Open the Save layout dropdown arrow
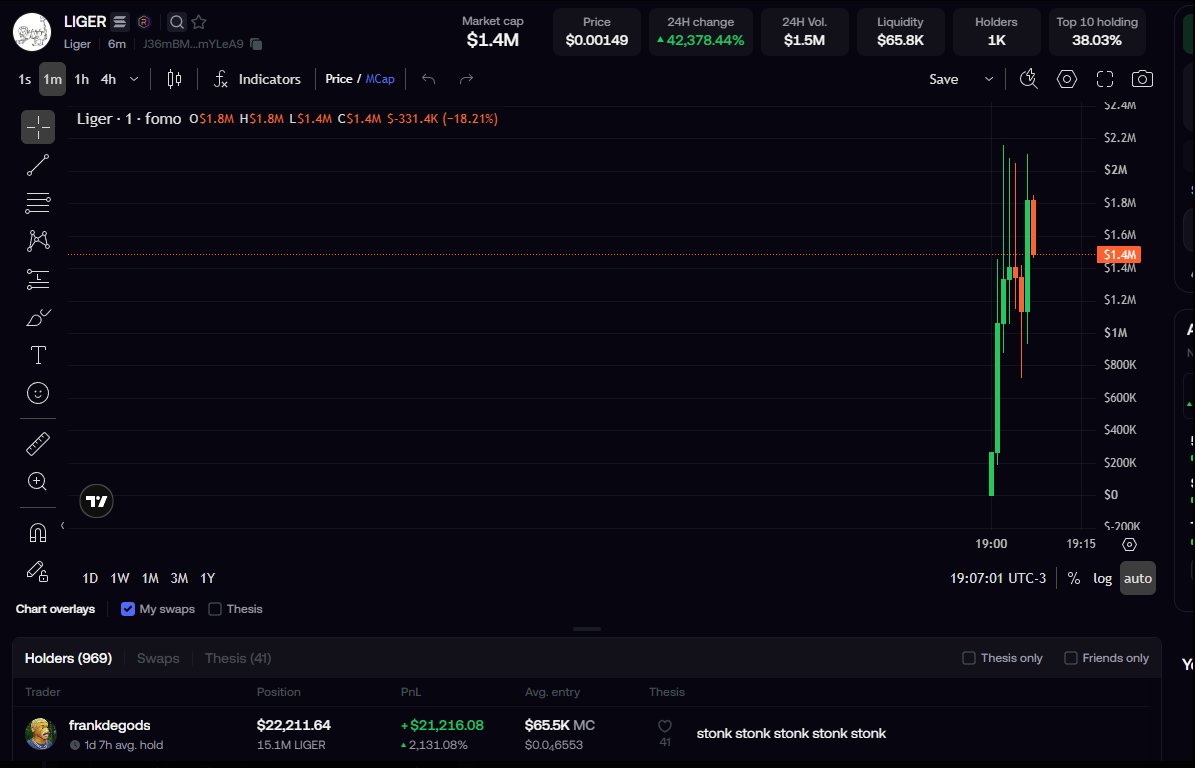Image resolution: width=1195 pixels, height=768 pixels. pos(988,79)
